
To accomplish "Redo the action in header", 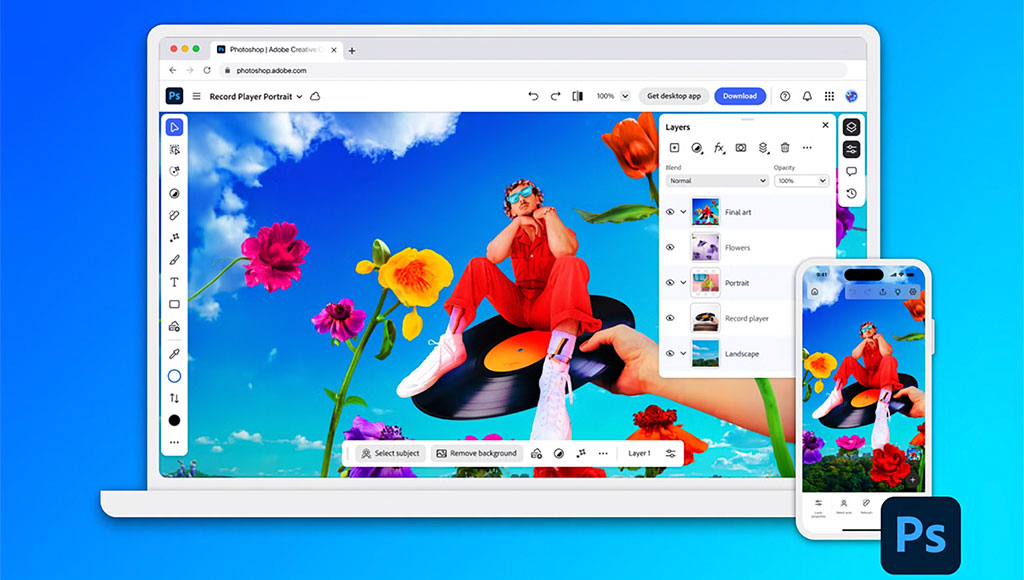I will (555, 96).
